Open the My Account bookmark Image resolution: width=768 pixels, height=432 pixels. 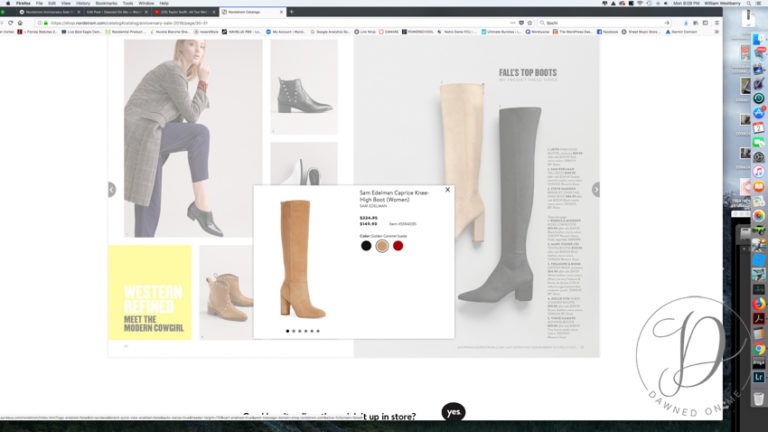click(x=285, y=32)
